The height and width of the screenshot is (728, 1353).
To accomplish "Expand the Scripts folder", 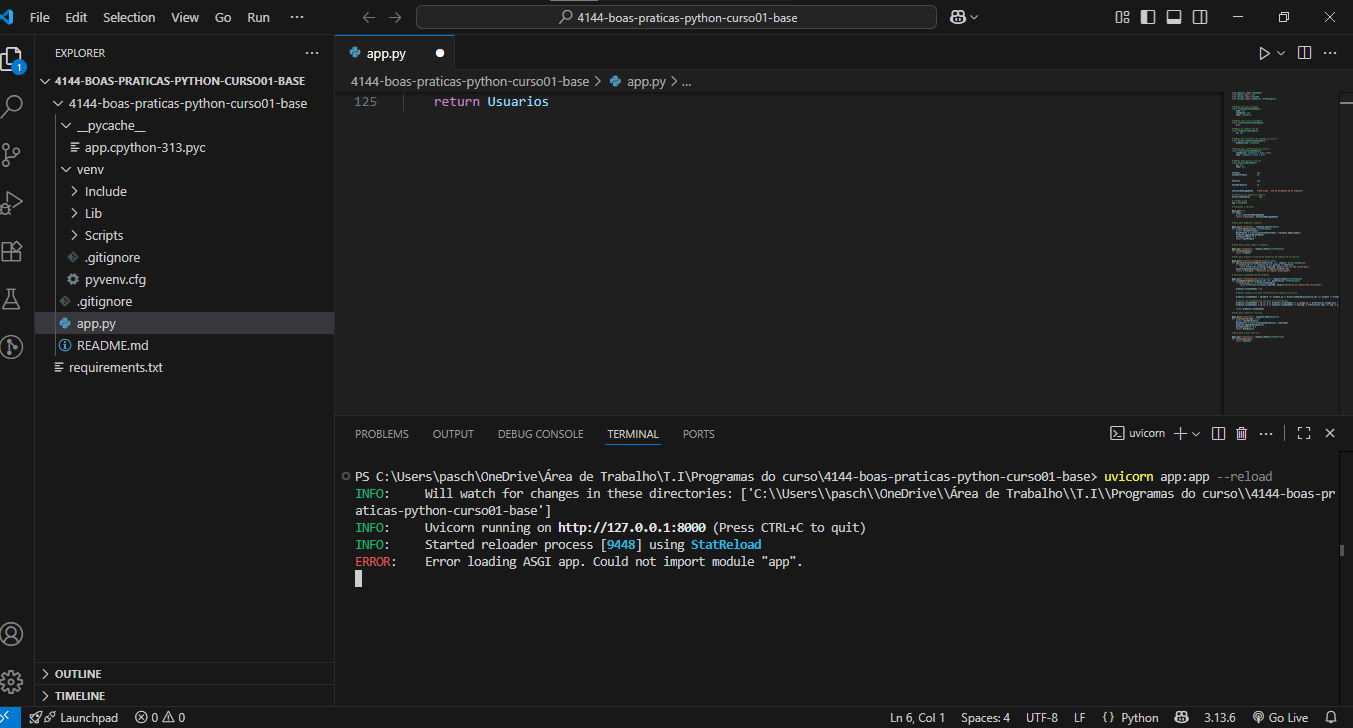I will pyautogui.click(x=75, y=235).
